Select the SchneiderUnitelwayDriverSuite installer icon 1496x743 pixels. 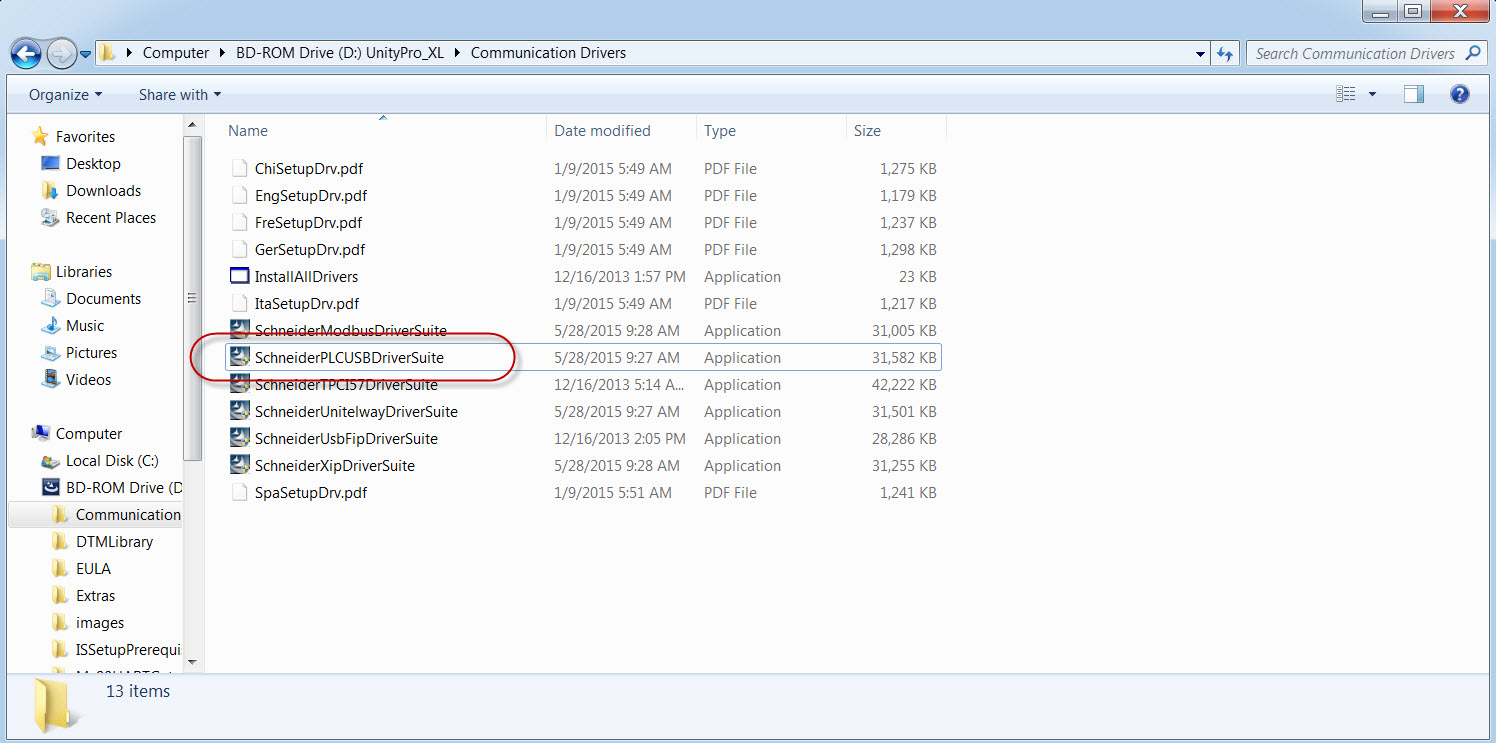[239, 411]
